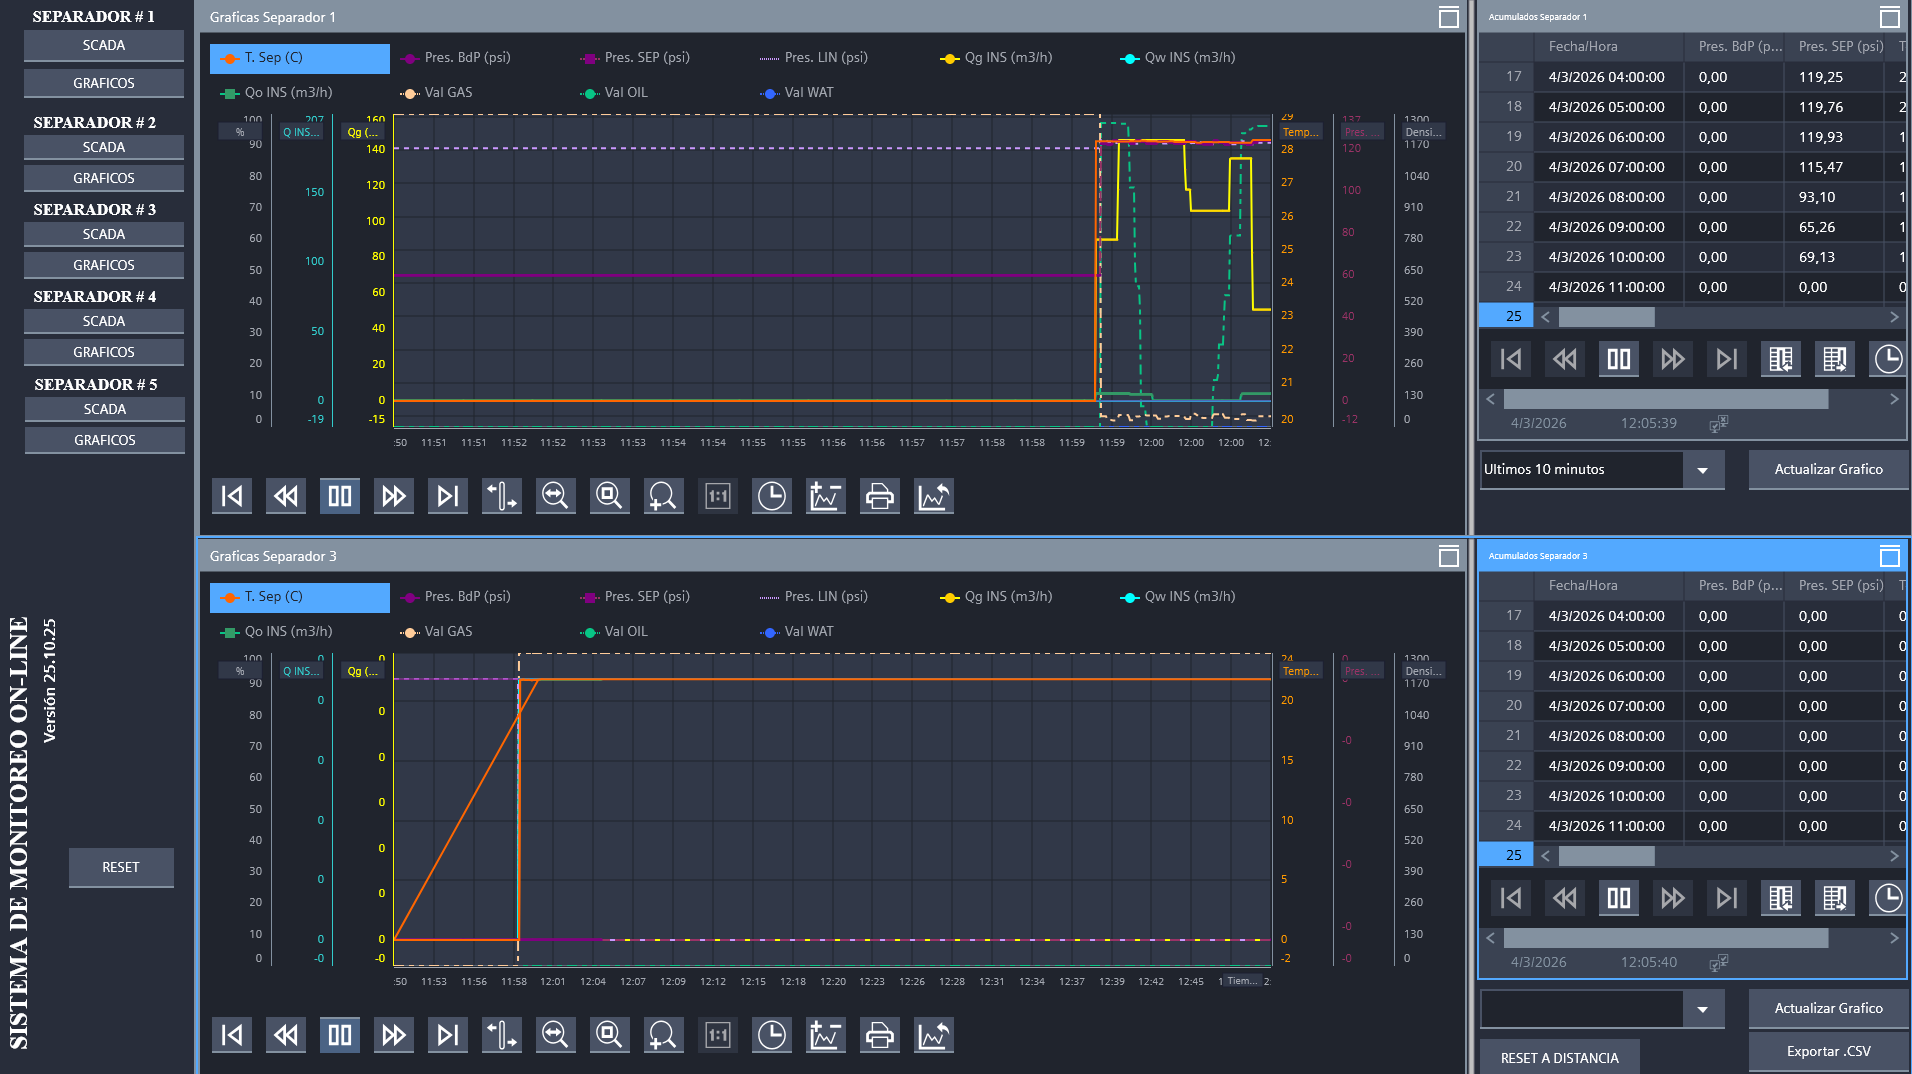Click zoom time axis icon in Separador 1 toolbar
The width and height of the screenshot is (1912, 1074).
555,496
